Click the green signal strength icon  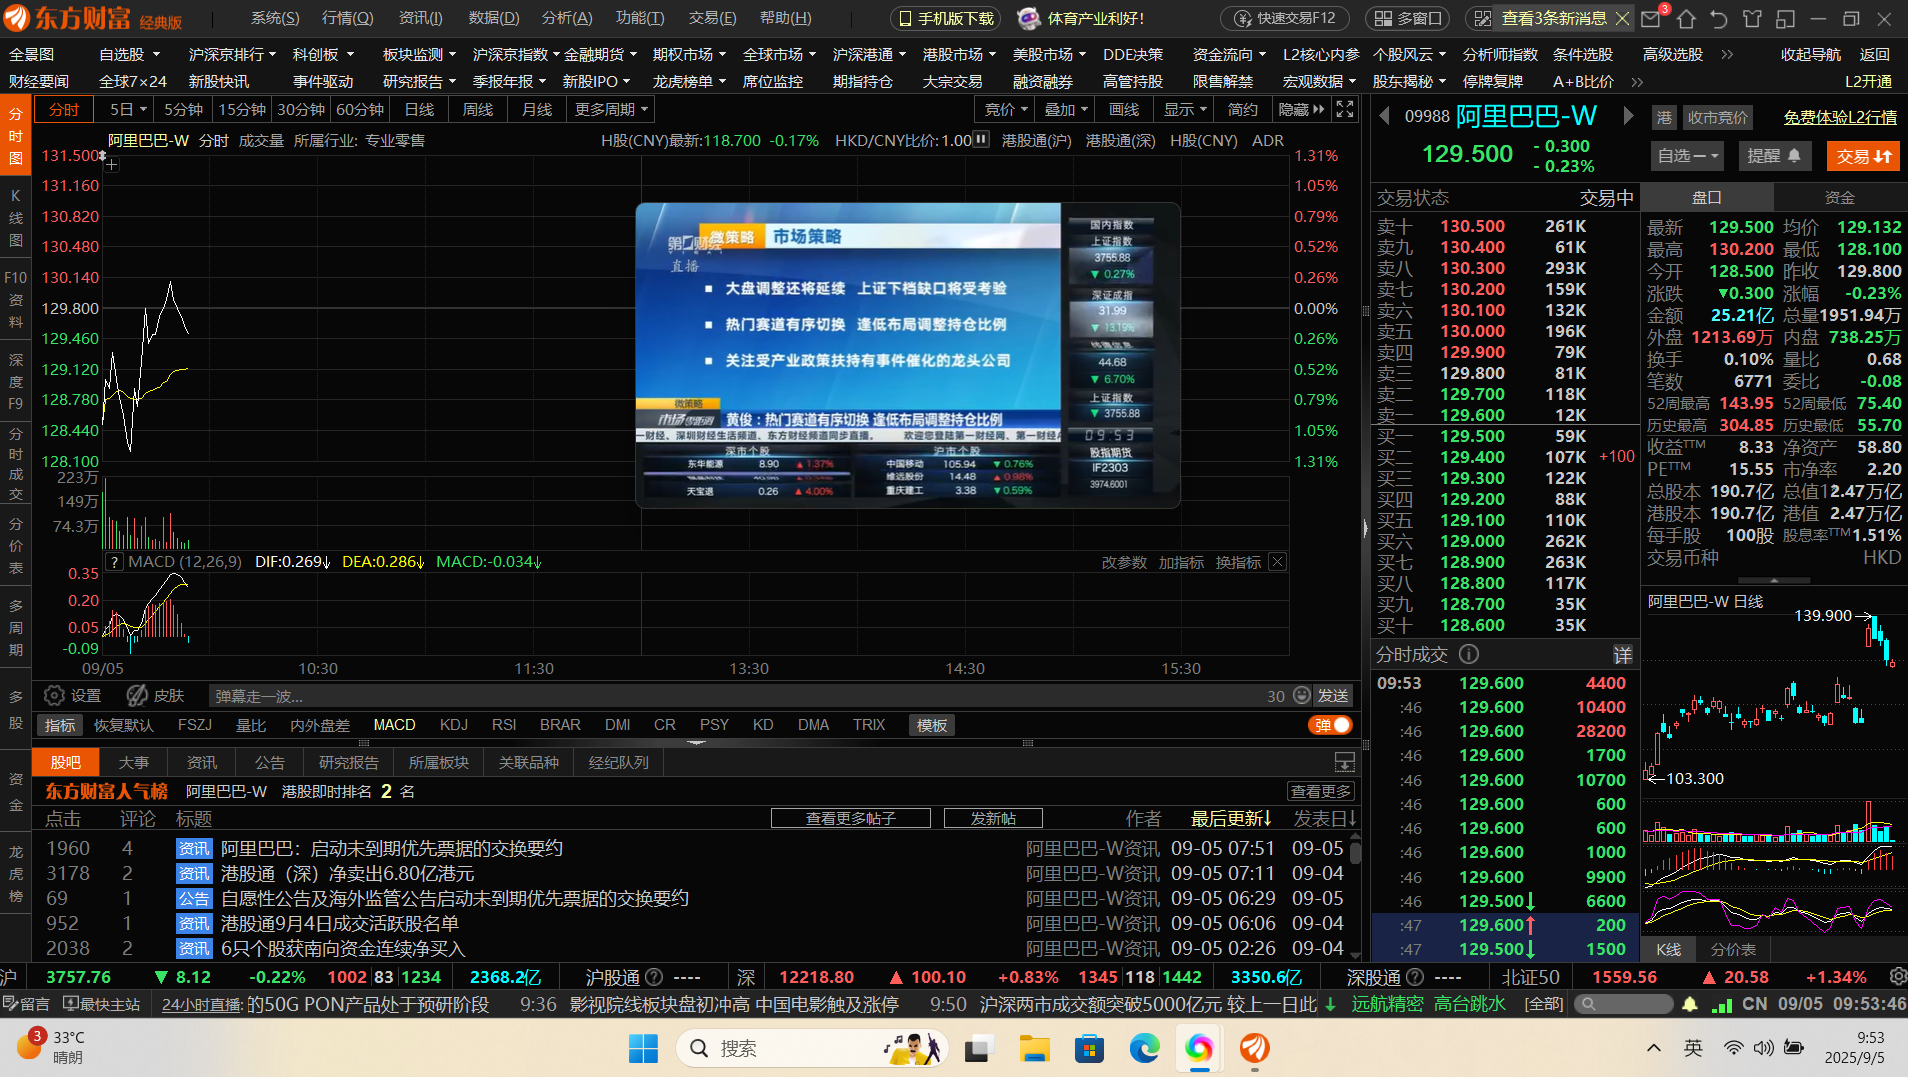pos(1722,1004)
